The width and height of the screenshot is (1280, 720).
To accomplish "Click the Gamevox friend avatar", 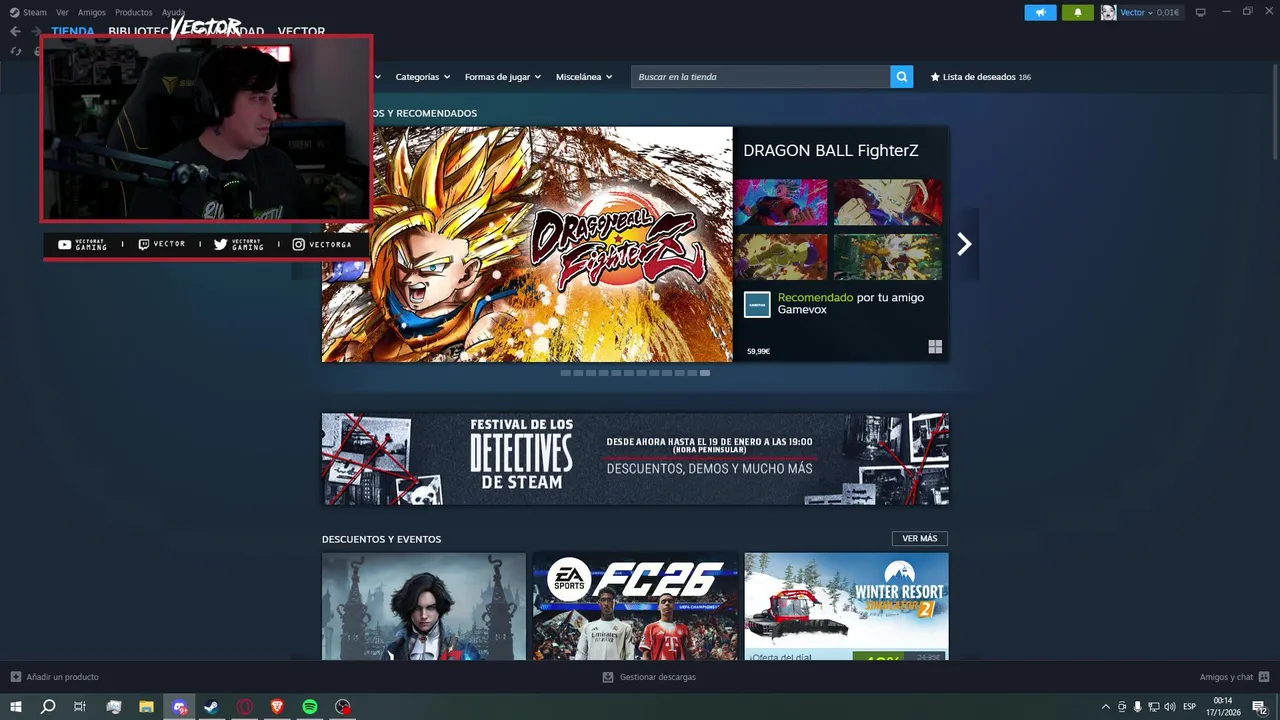I will click(757, 304).
